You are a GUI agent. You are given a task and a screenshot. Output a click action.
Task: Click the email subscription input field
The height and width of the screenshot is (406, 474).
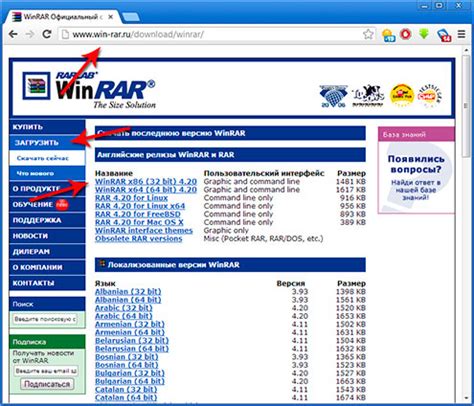[x=46, y=371]
